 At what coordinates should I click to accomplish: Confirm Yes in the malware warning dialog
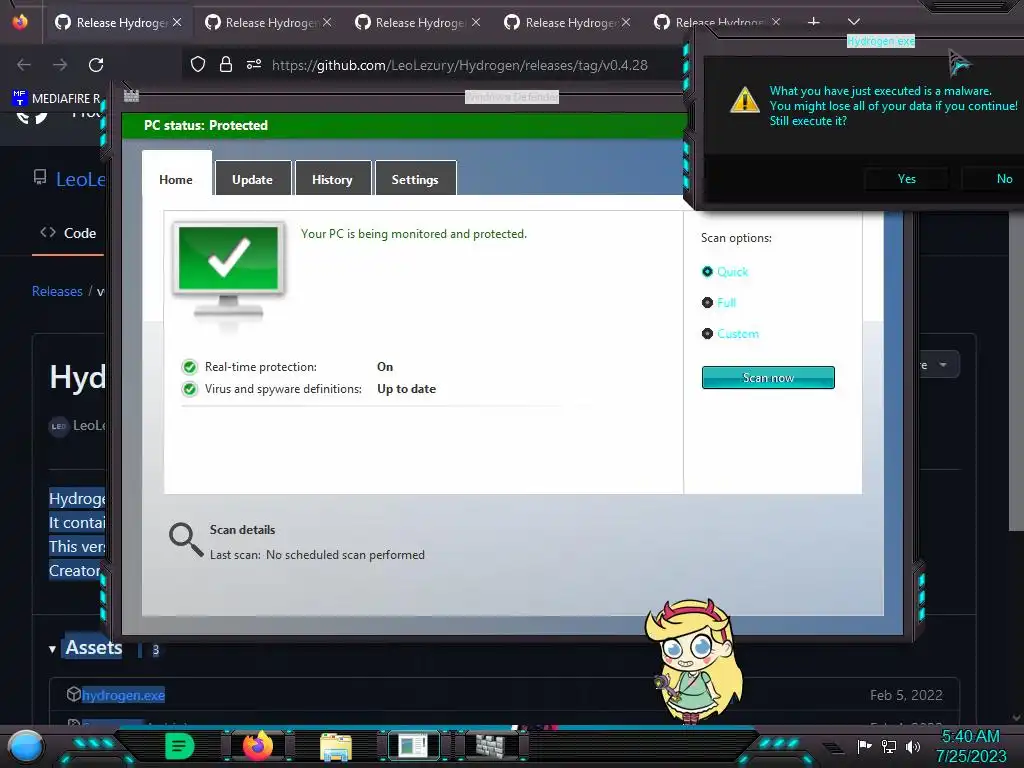tap(906, 179)
